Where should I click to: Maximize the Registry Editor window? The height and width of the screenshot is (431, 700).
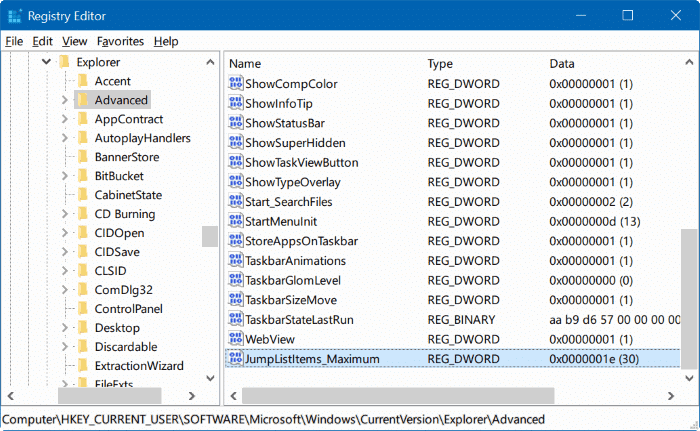[x=628, y=15]
